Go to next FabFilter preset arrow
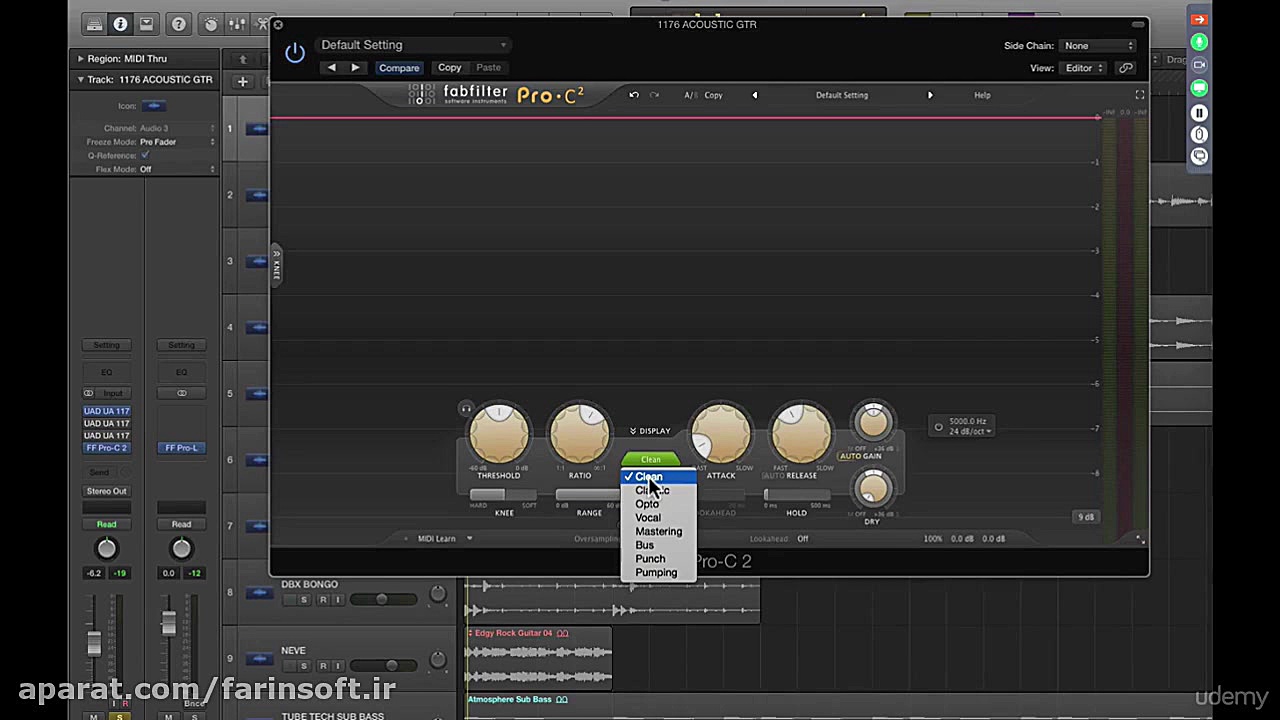The height and width of the screenshot is (720, 1280). pos(930,95)
